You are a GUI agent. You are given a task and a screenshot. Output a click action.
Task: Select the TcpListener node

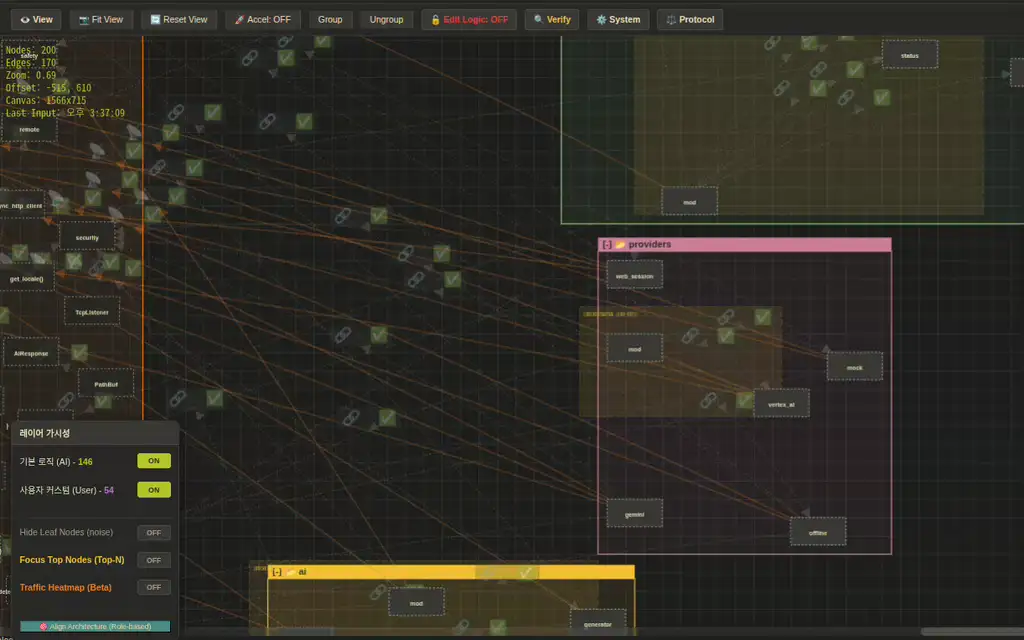pyautogui.click(x=91, y=312)
